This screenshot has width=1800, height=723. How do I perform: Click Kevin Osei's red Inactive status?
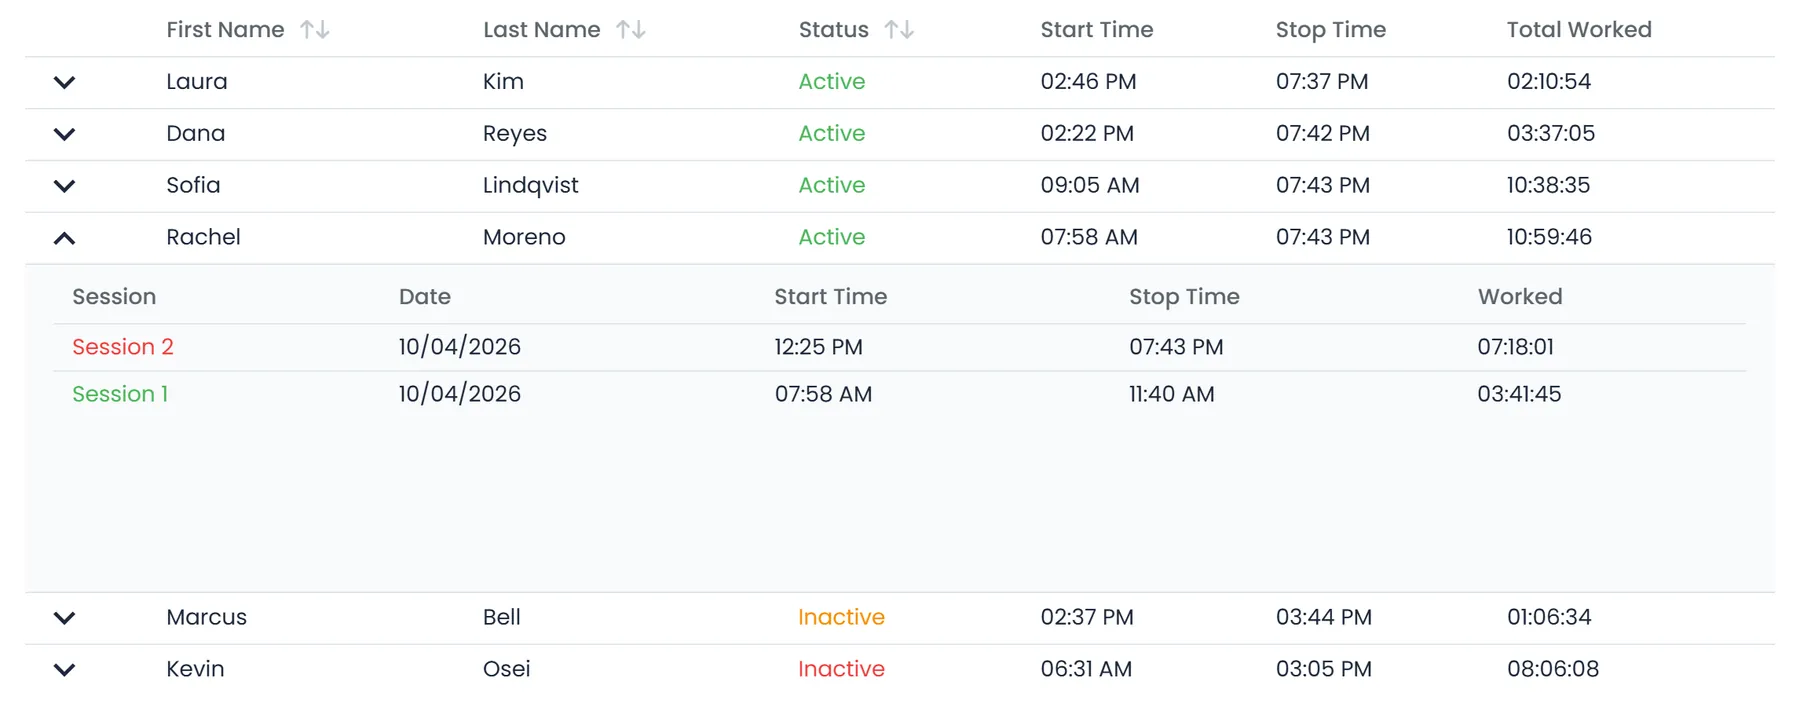(x=842, y=670)
